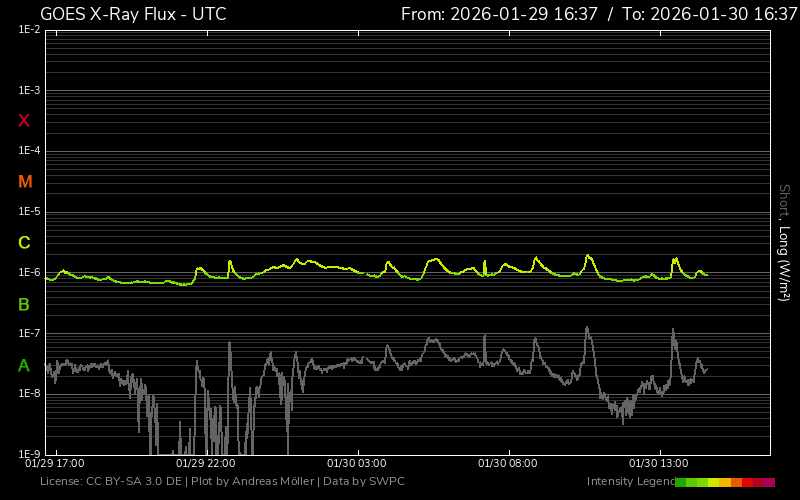Click the 01/30 08:00 time axis label
Viewport: 800px width, 500px height.
tap(507, 463)
